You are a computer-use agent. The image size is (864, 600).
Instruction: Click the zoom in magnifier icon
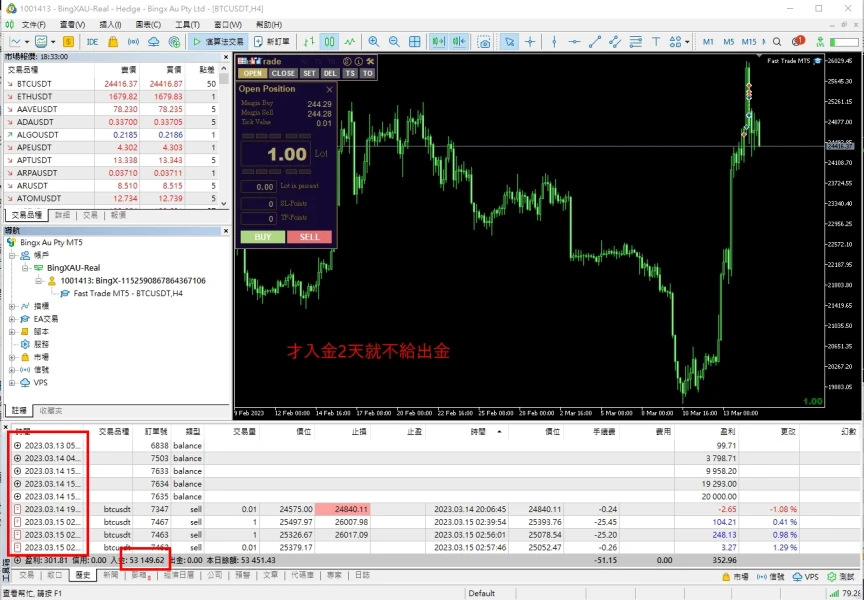tap(374, 42)
